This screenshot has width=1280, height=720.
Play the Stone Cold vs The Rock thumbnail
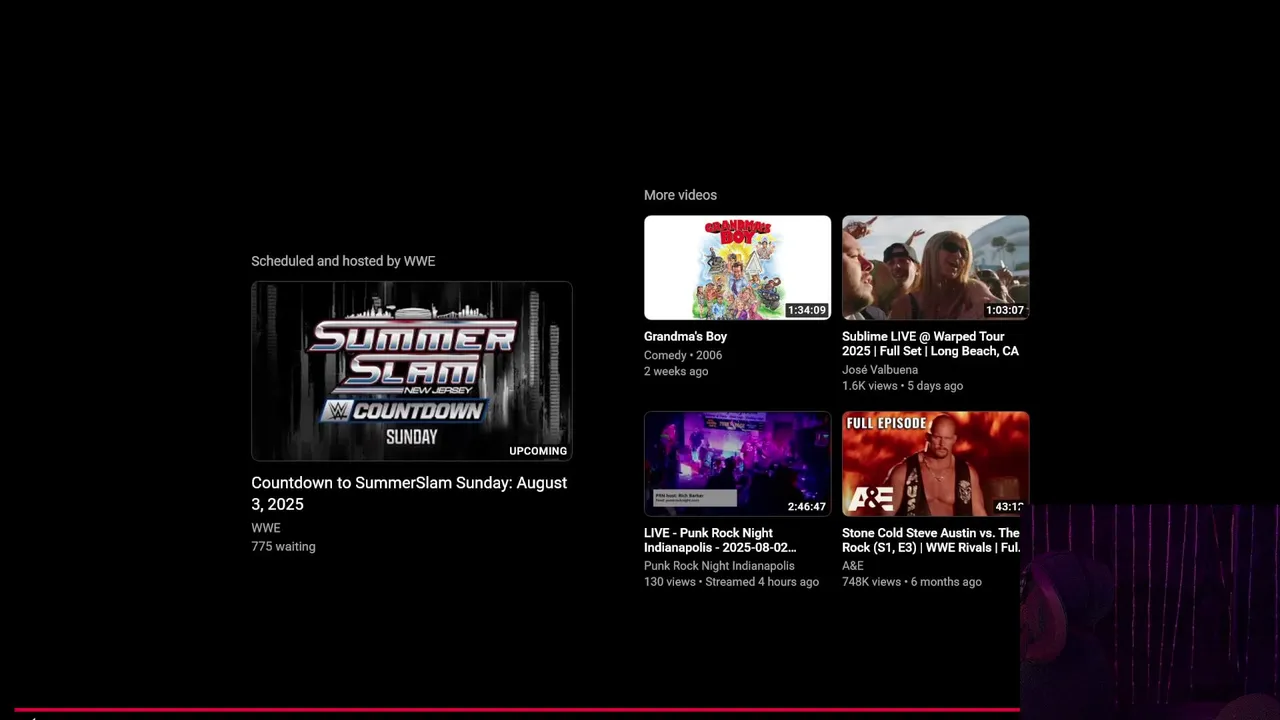tap(935, 464)
